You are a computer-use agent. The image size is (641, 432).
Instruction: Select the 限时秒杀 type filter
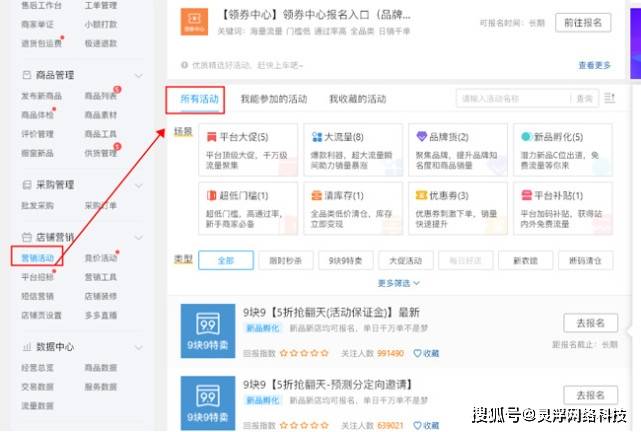click(x=285, y=260)
